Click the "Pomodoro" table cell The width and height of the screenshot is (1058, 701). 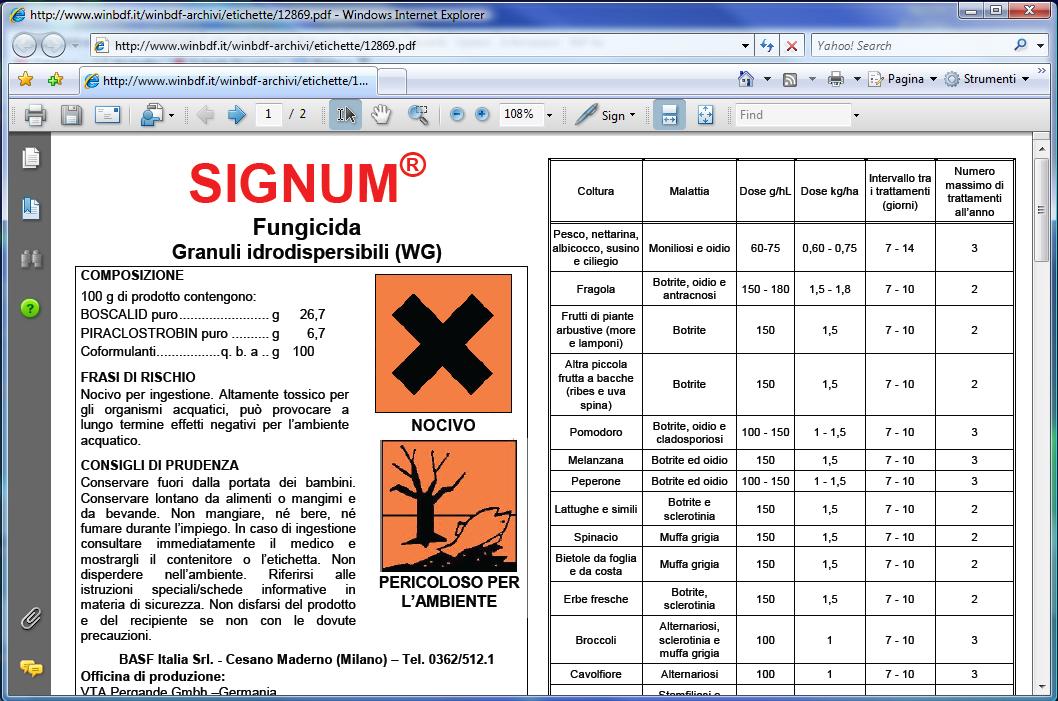pos(596,432)
